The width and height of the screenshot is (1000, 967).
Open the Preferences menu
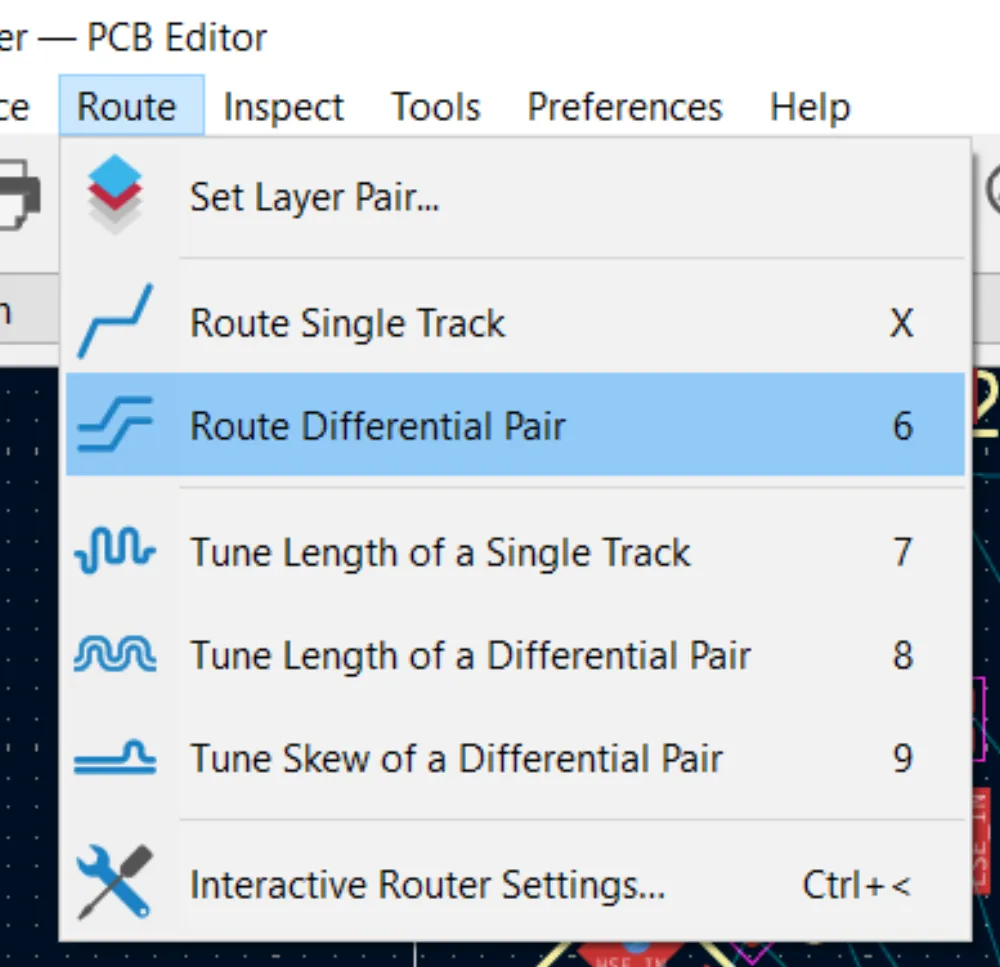[625, 107]
